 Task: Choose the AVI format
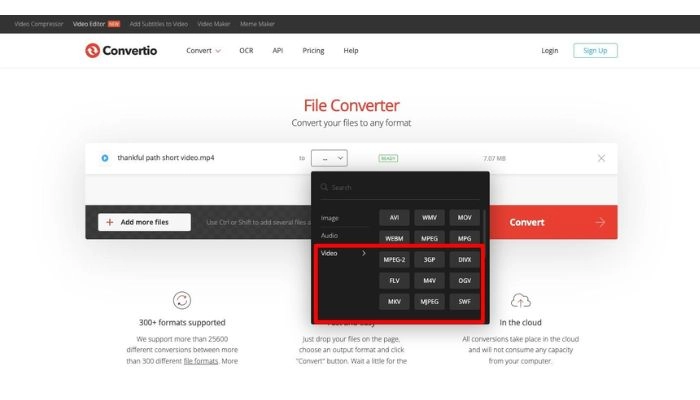[394, 217]
